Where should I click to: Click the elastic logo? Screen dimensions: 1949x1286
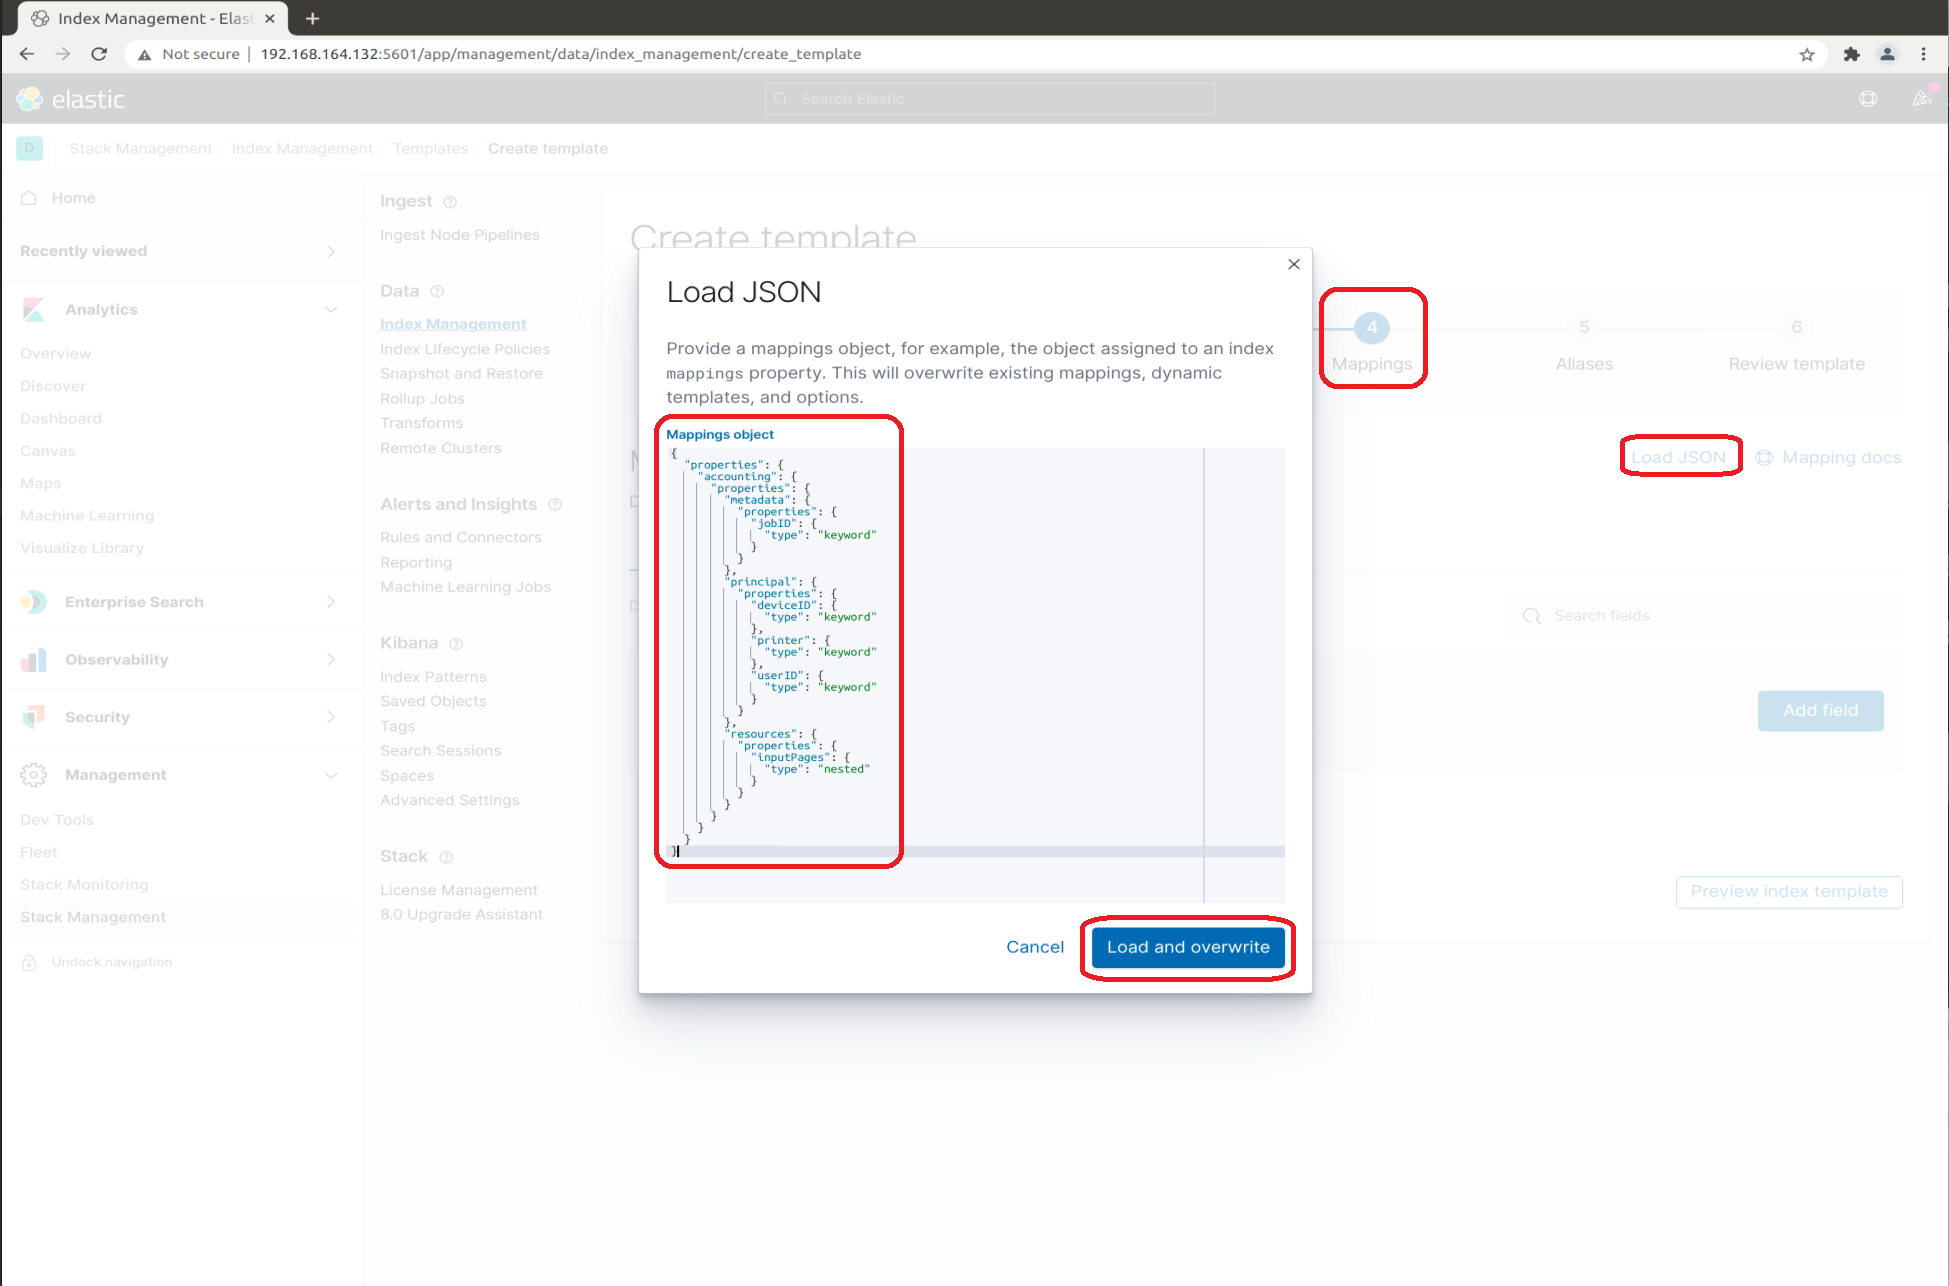[x=70, y=99]
